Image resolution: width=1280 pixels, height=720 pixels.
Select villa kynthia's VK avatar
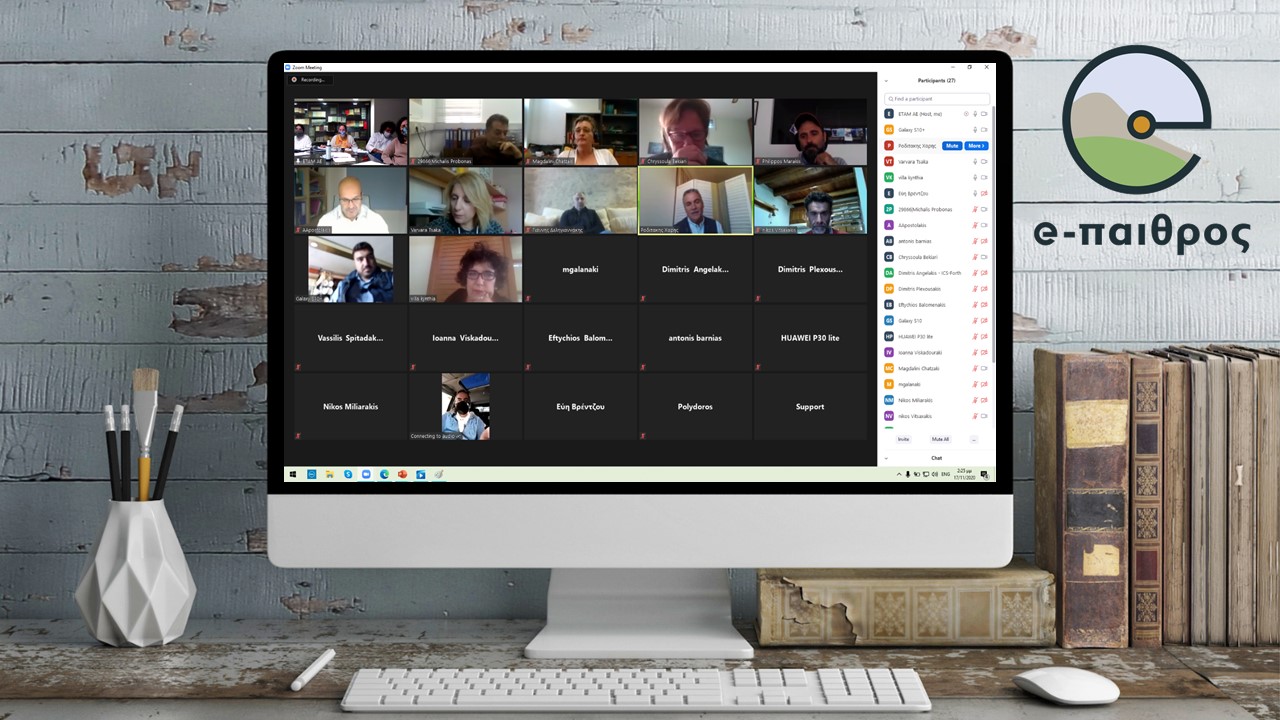pyautogui.click(x=889, y=177)
